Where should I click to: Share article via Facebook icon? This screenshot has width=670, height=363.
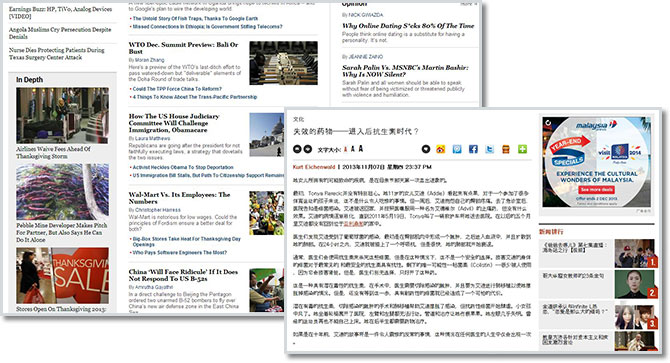point(473,149)
